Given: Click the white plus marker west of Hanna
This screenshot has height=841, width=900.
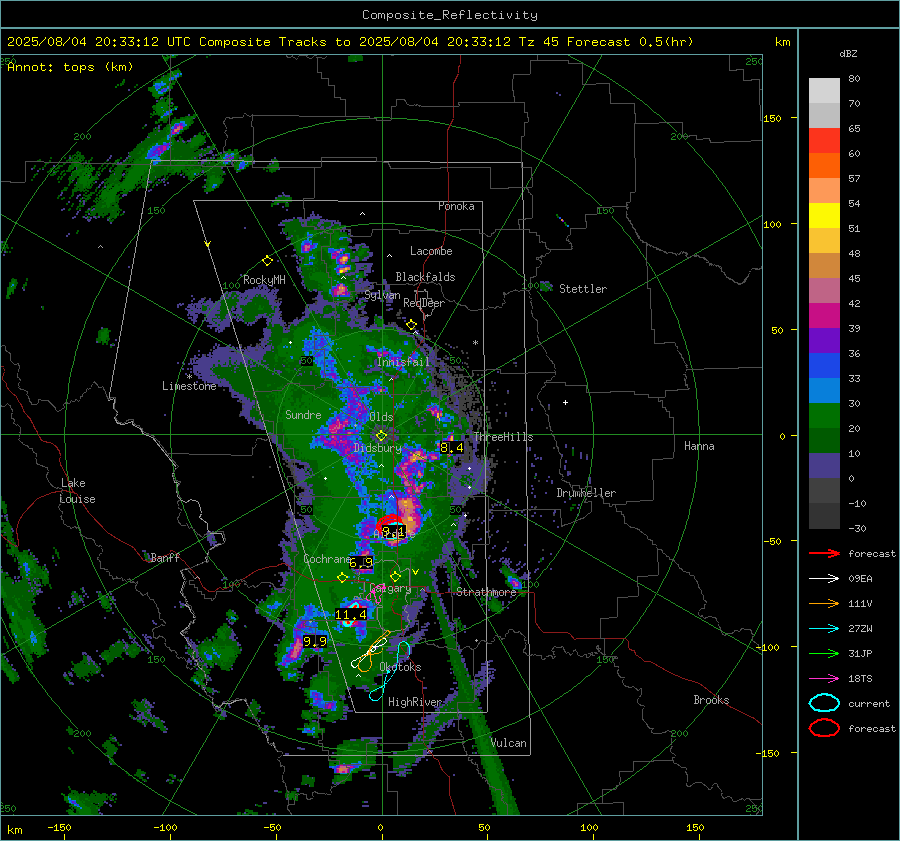Looking at the screenshot, I should pos(565,402).
